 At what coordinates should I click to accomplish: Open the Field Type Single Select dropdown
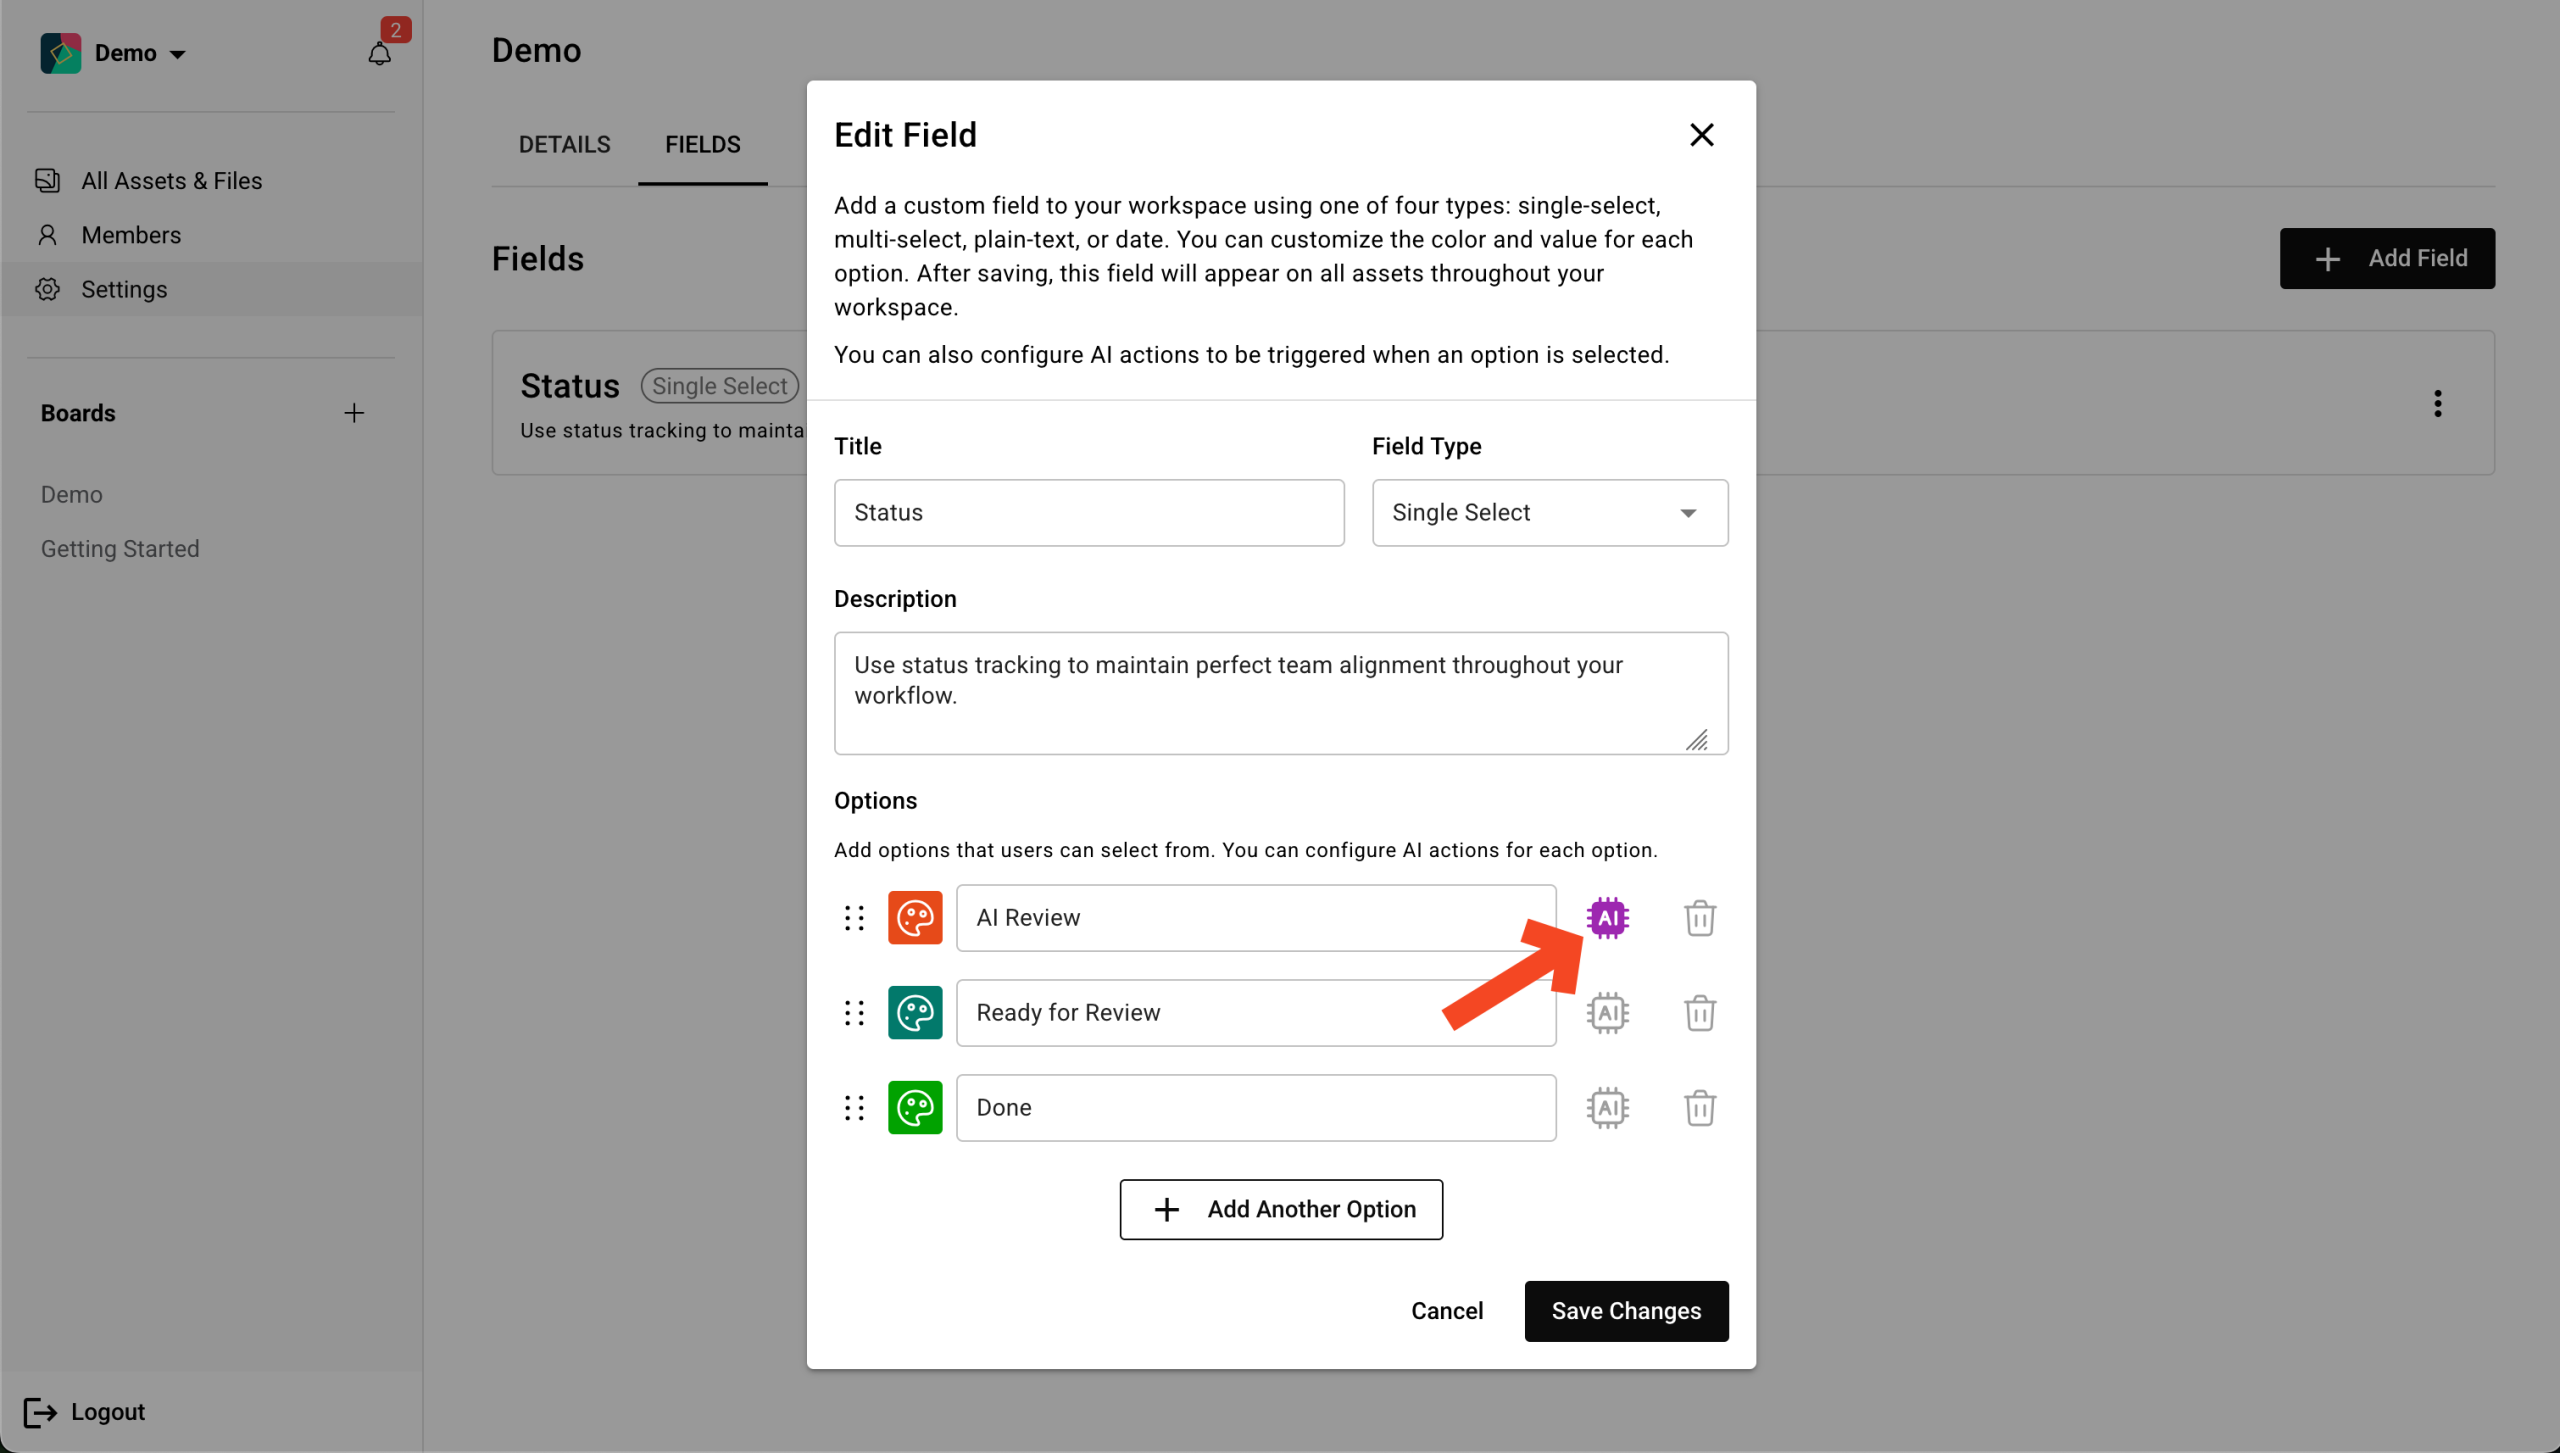1549,512
